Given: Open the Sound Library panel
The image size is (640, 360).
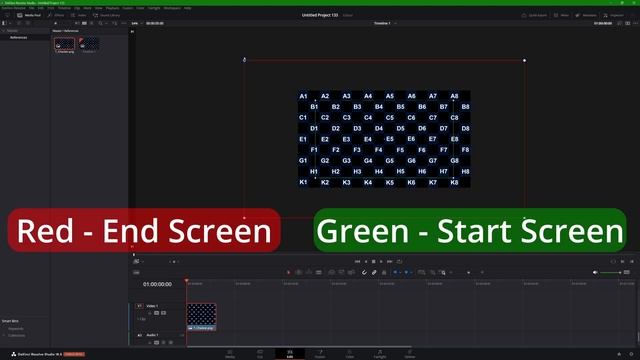Looking at the screenshot, I should click(107, 15).
